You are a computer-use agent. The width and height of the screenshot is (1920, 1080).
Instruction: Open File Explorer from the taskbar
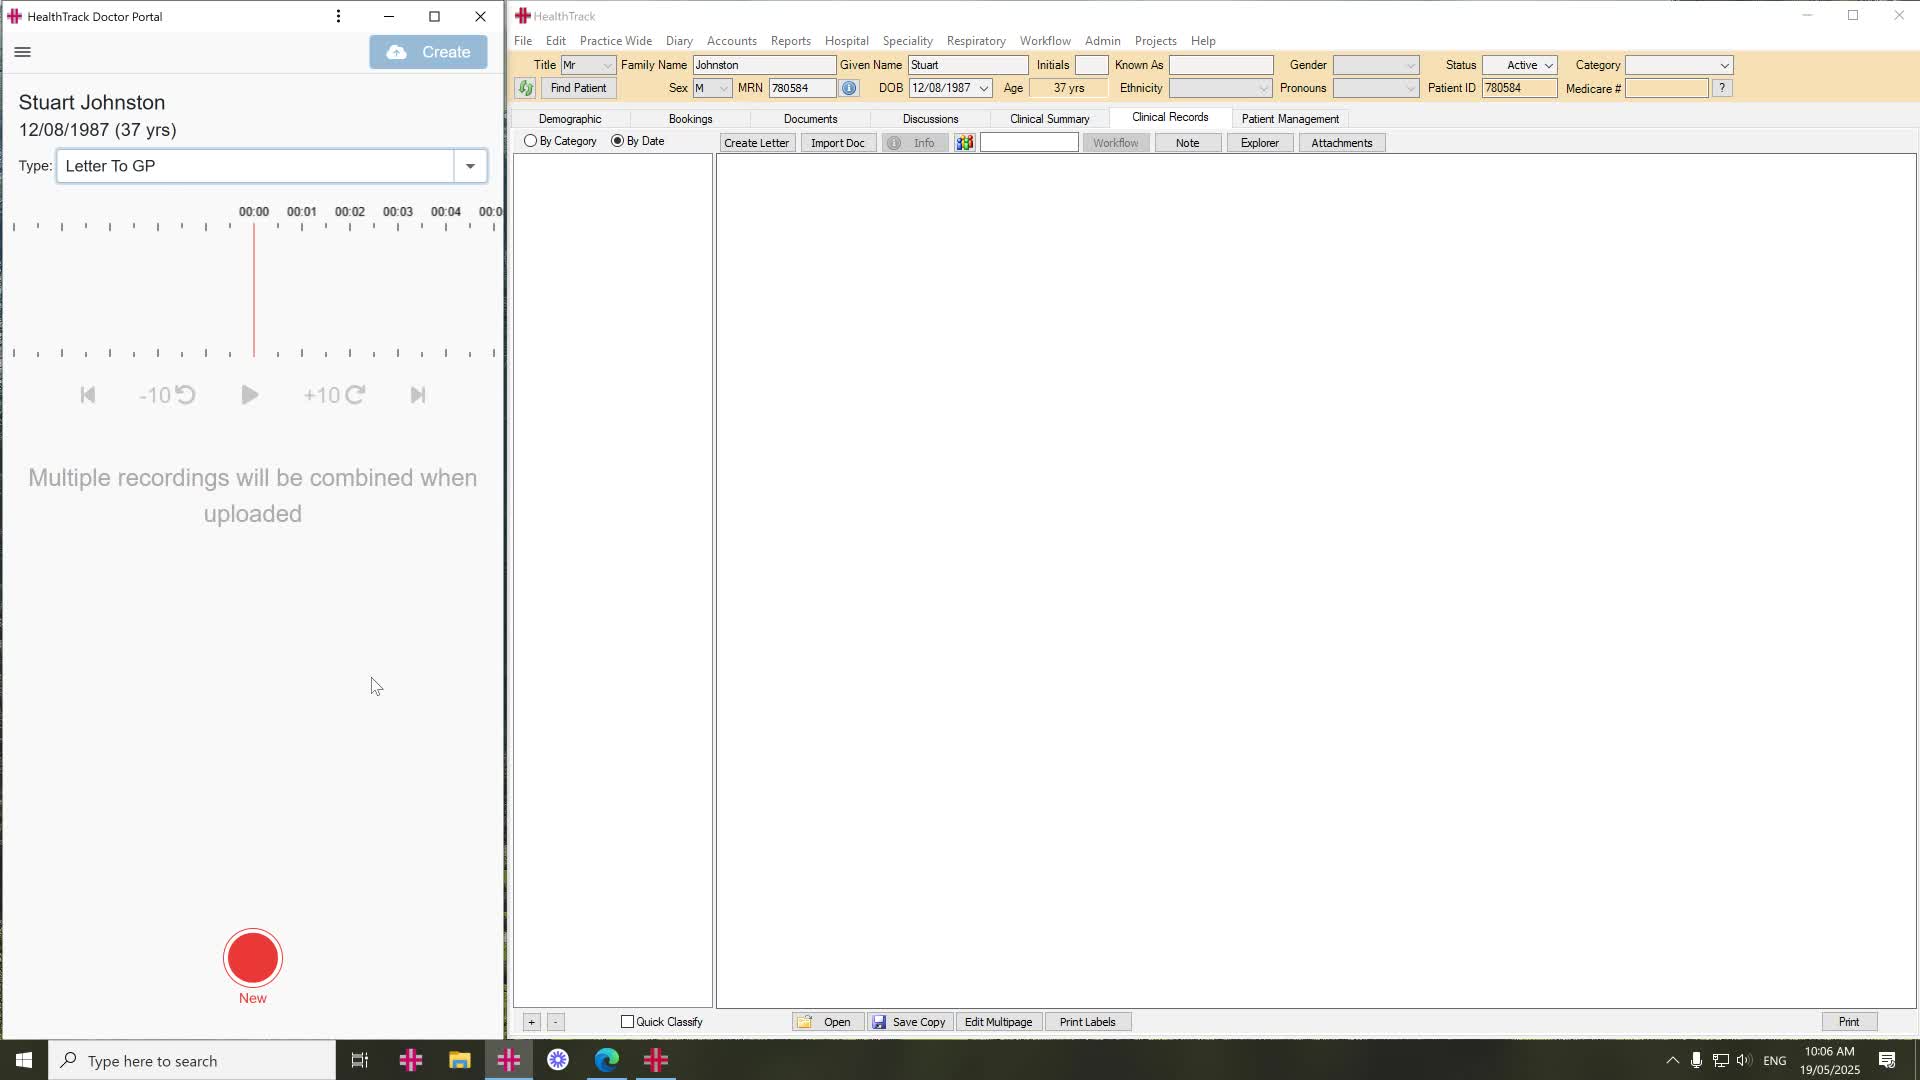[459, 1060]
